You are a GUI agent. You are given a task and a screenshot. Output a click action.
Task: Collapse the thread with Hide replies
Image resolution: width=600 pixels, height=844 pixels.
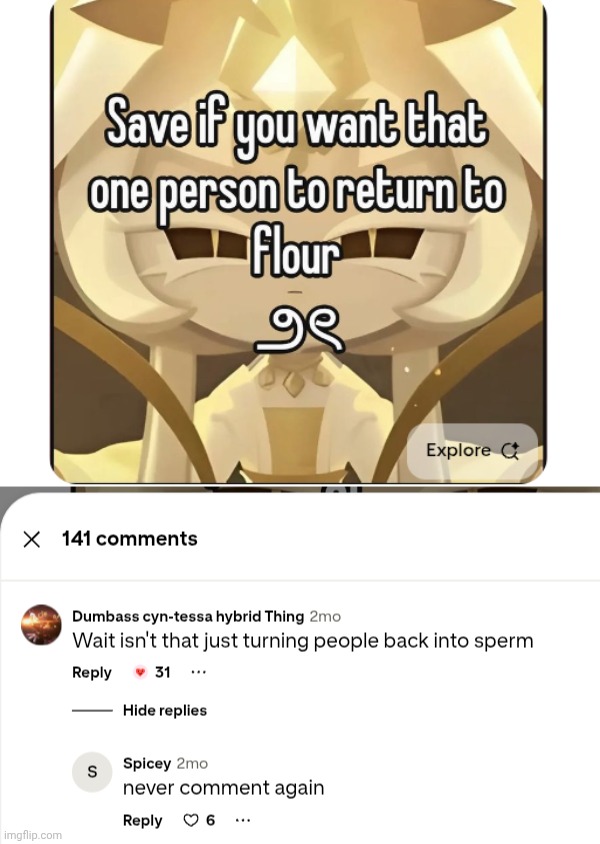coord(165,711)
